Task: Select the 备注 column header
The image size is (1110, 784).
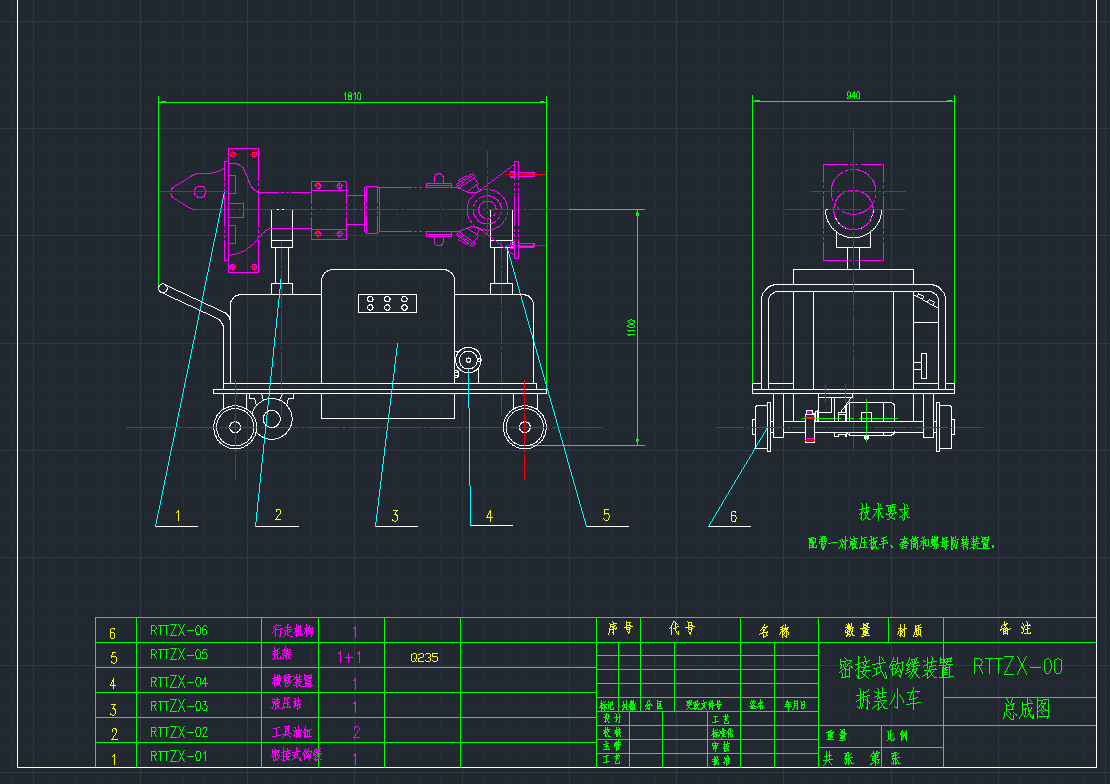Action: (x=1014, y=629)
